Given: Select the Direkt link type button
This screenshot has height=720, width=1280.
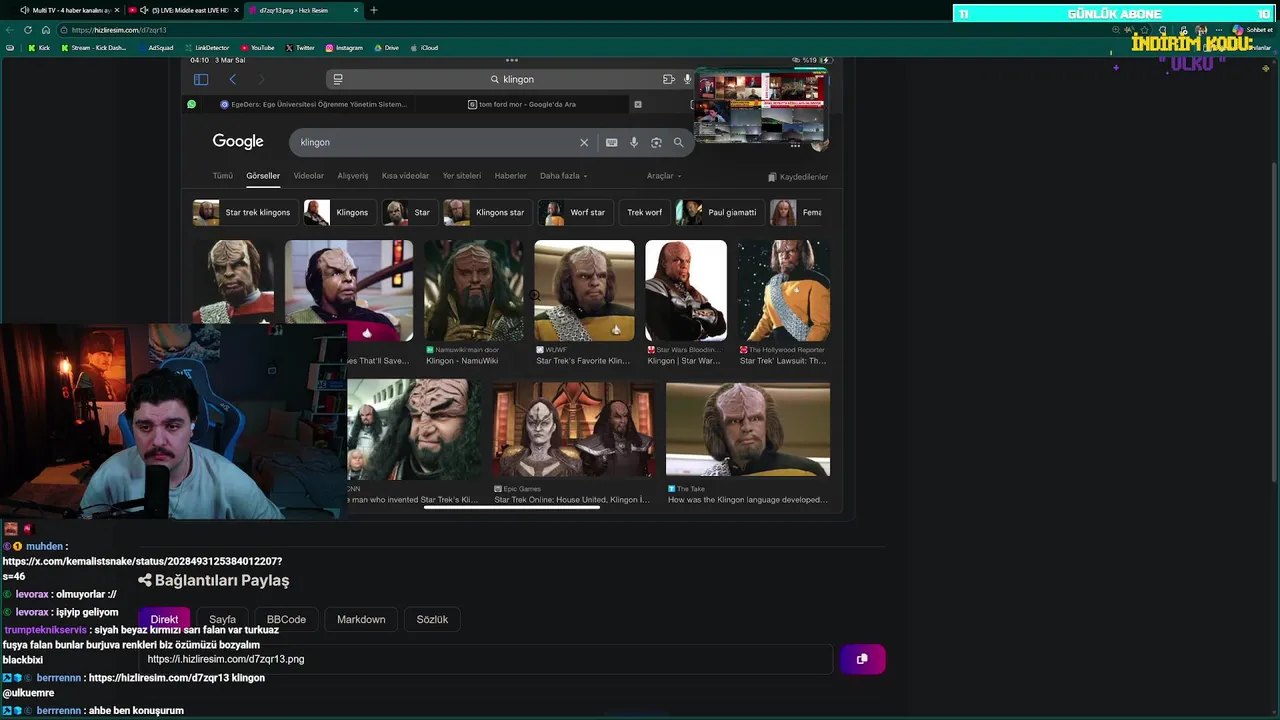Looking at the screenshot, I should pyautogui.click(x=164, y=620).
